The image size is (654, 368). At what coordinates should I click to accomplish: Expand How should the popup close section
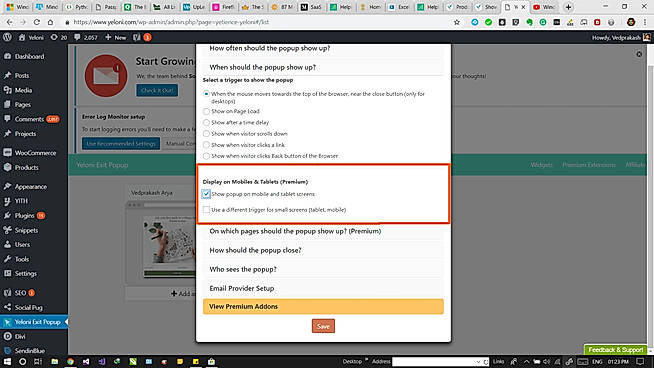[x=323, y=250]
